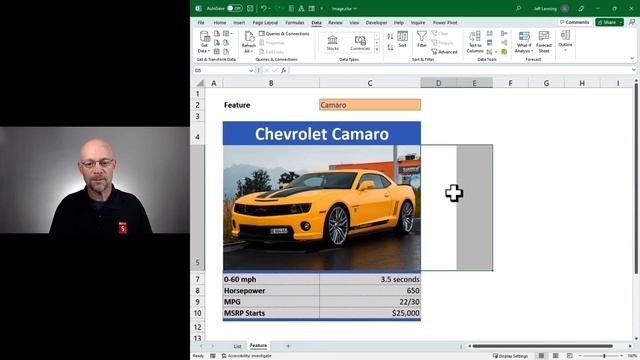The height and width of the screenshot is (360, 640).
Task: Click Accessibility: Investigate status
Action: (x=247, y=356)
